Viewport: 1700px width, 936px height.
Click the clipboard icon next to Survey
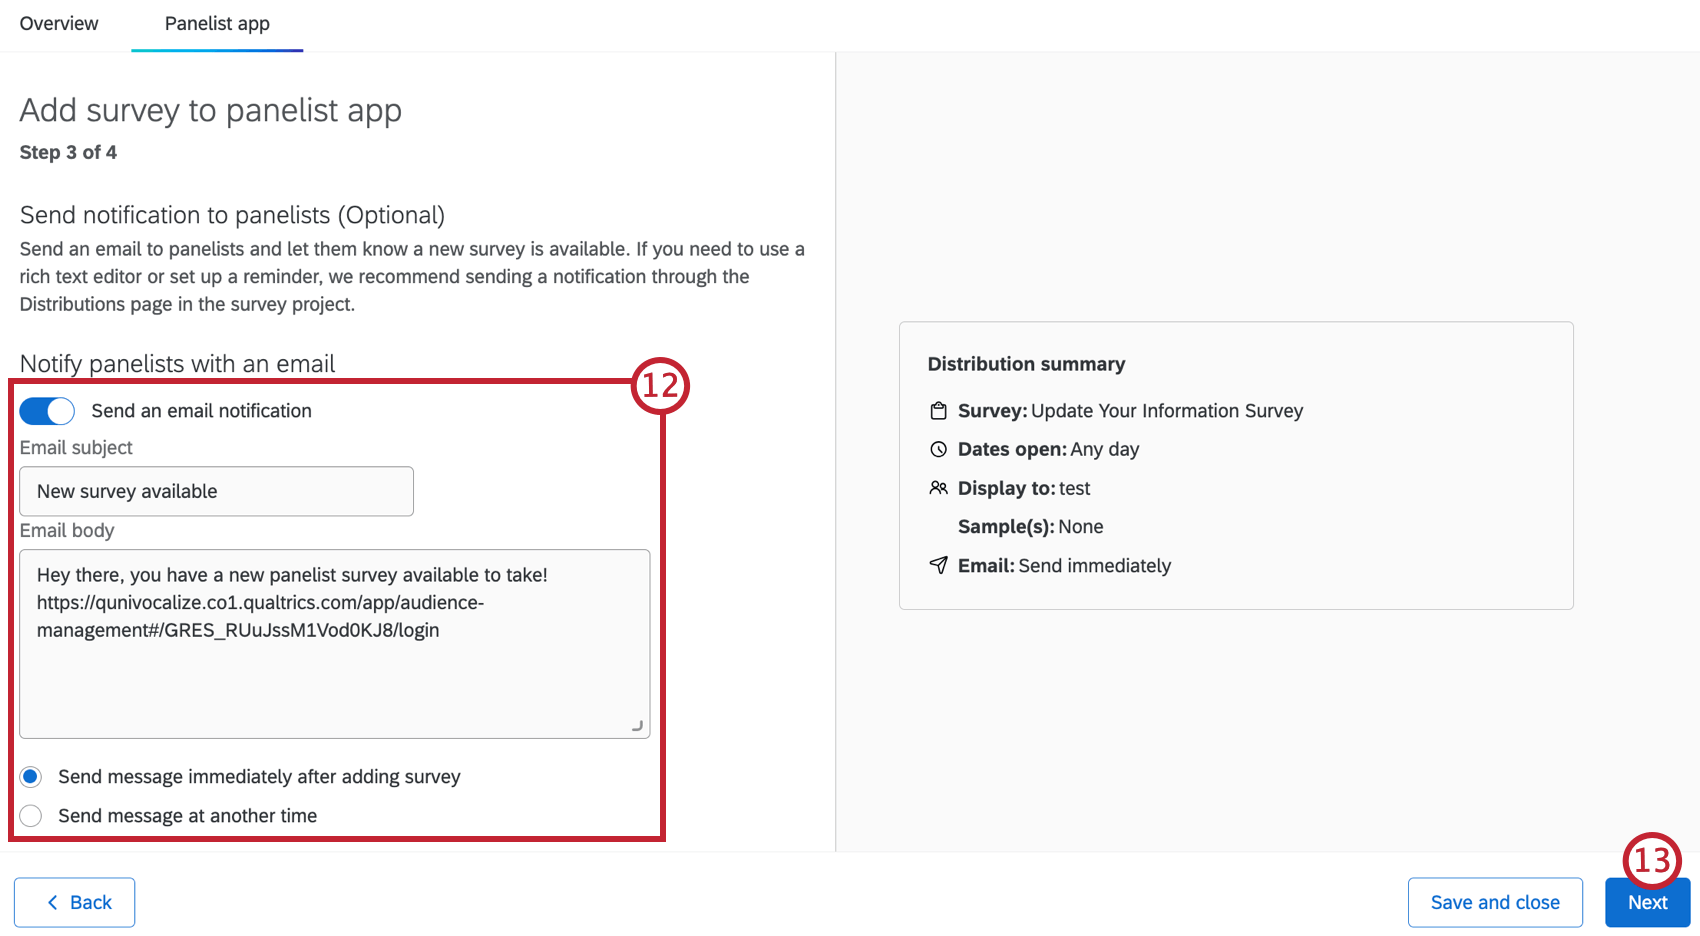938,410
